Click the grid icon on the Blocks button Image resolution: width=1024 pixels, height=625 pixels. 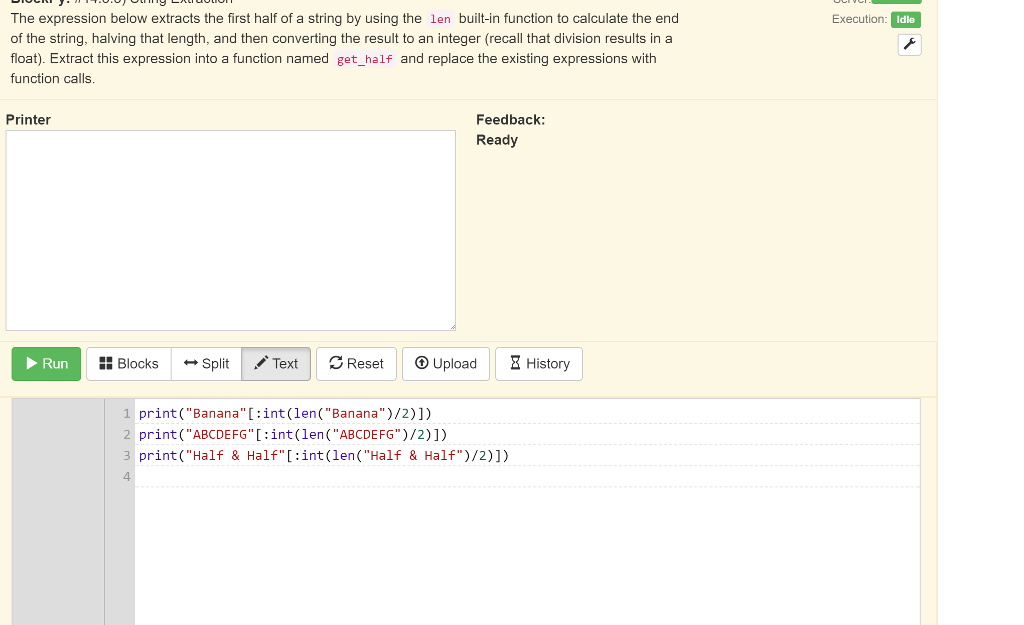104,364
